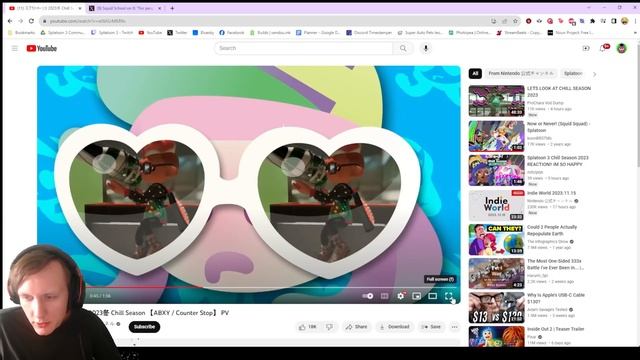Open Inside Out 2 Teaser Trailer video

click(556, 329)
